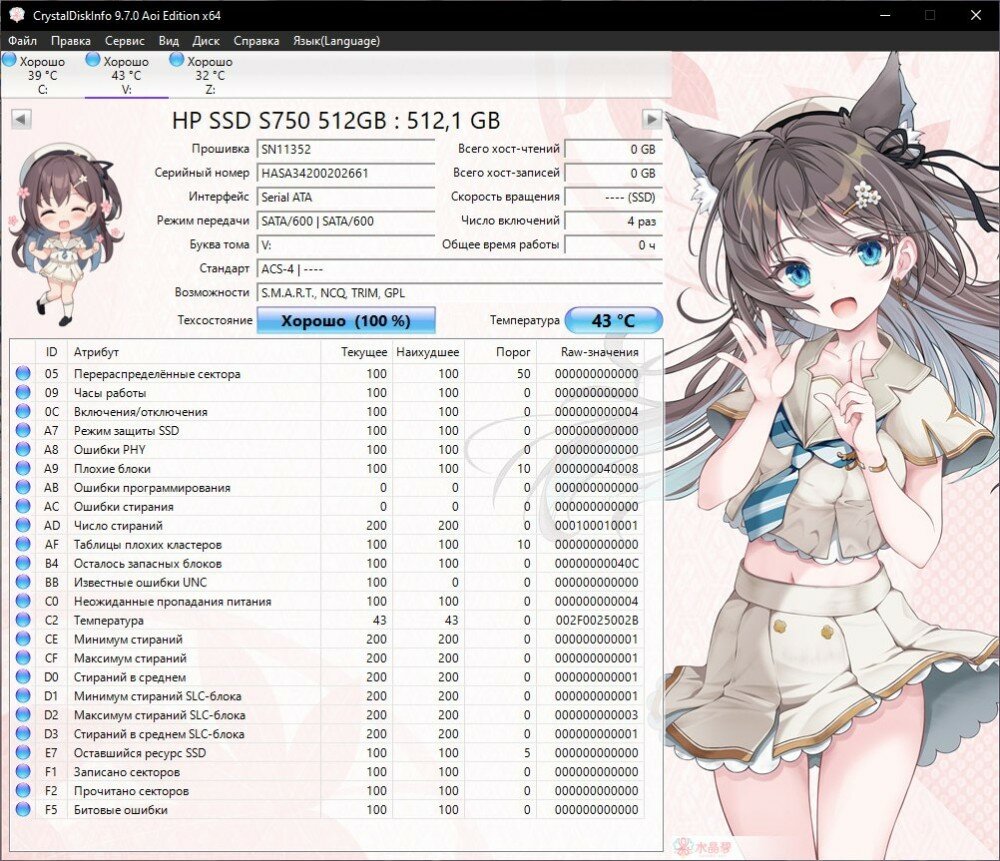
Task: Click status icon for attribute 05
Action: click(x=23, y=373)
